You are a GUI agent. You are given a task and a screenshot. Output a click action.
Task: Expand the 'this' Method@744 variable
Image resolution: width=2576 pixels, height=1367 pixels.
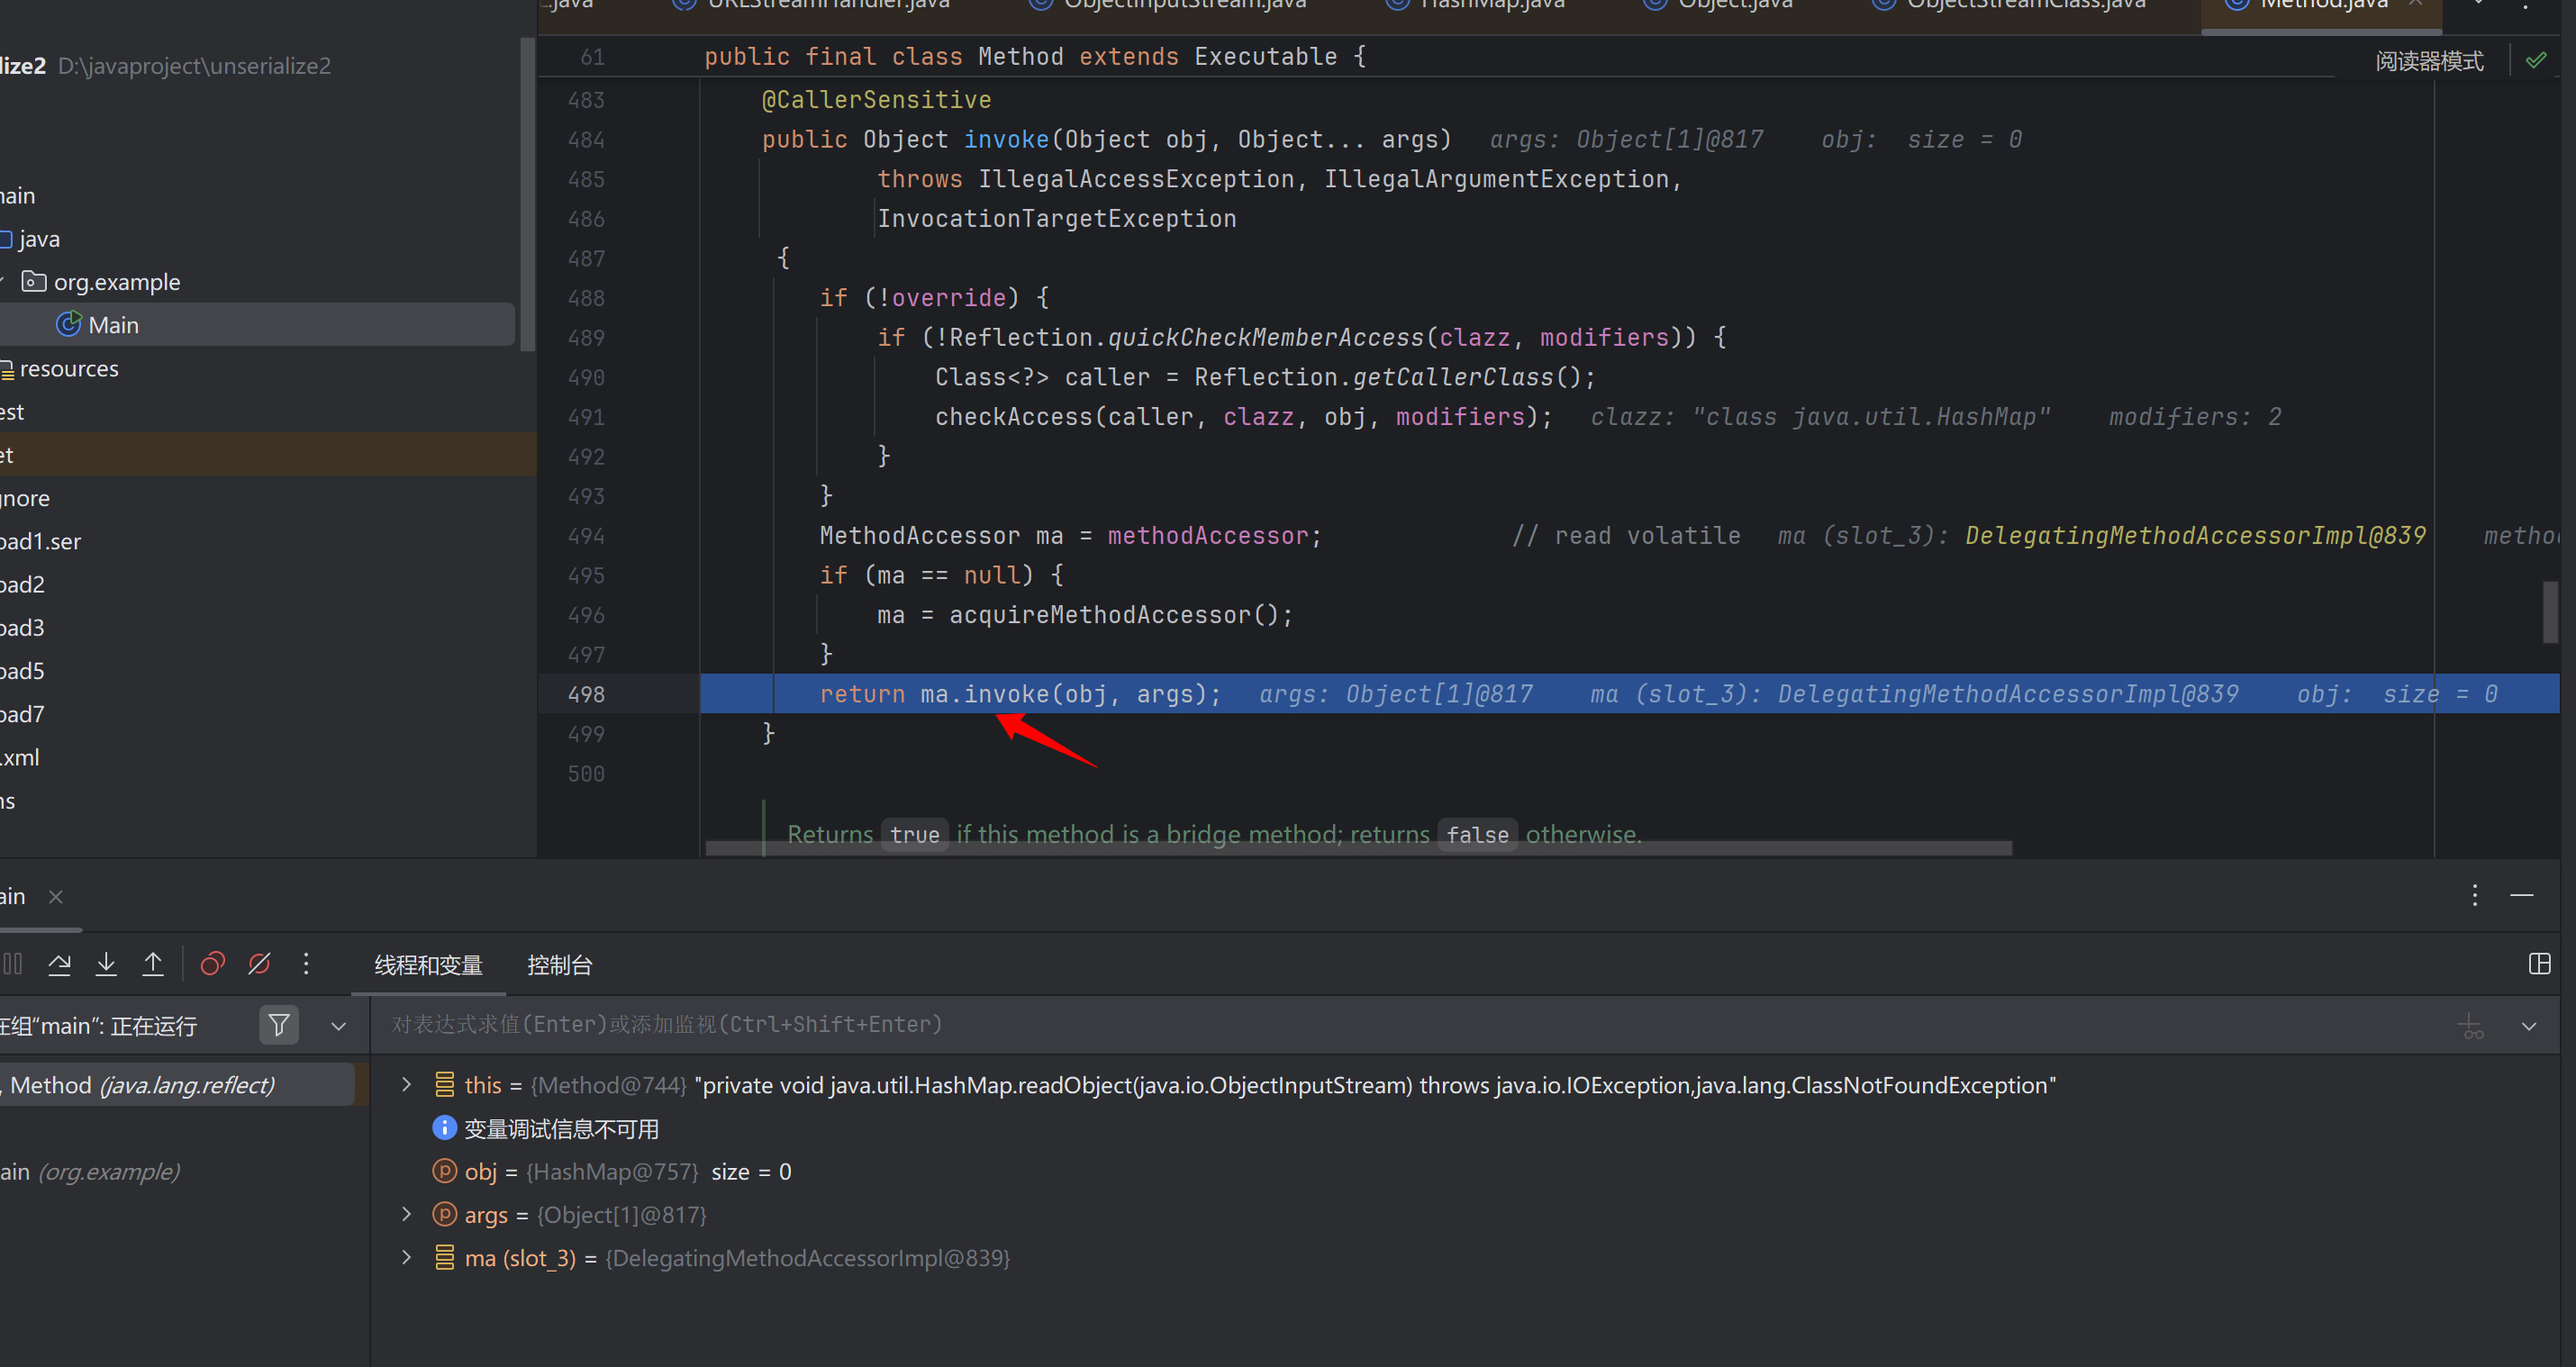tap(406, 1085)
